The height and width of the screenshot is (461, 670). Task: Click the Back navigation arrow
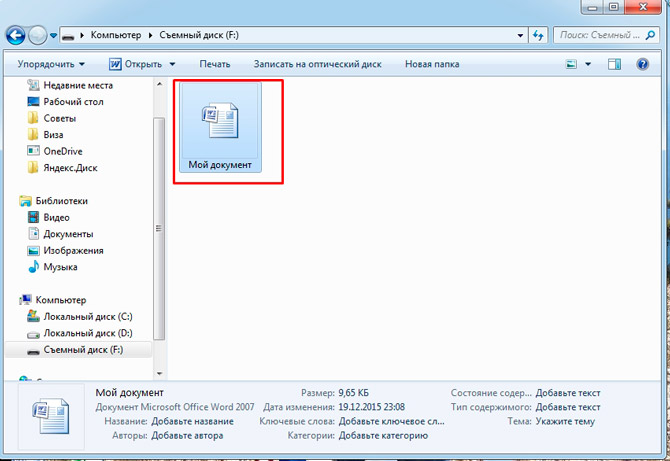click(x=15, y=35)
